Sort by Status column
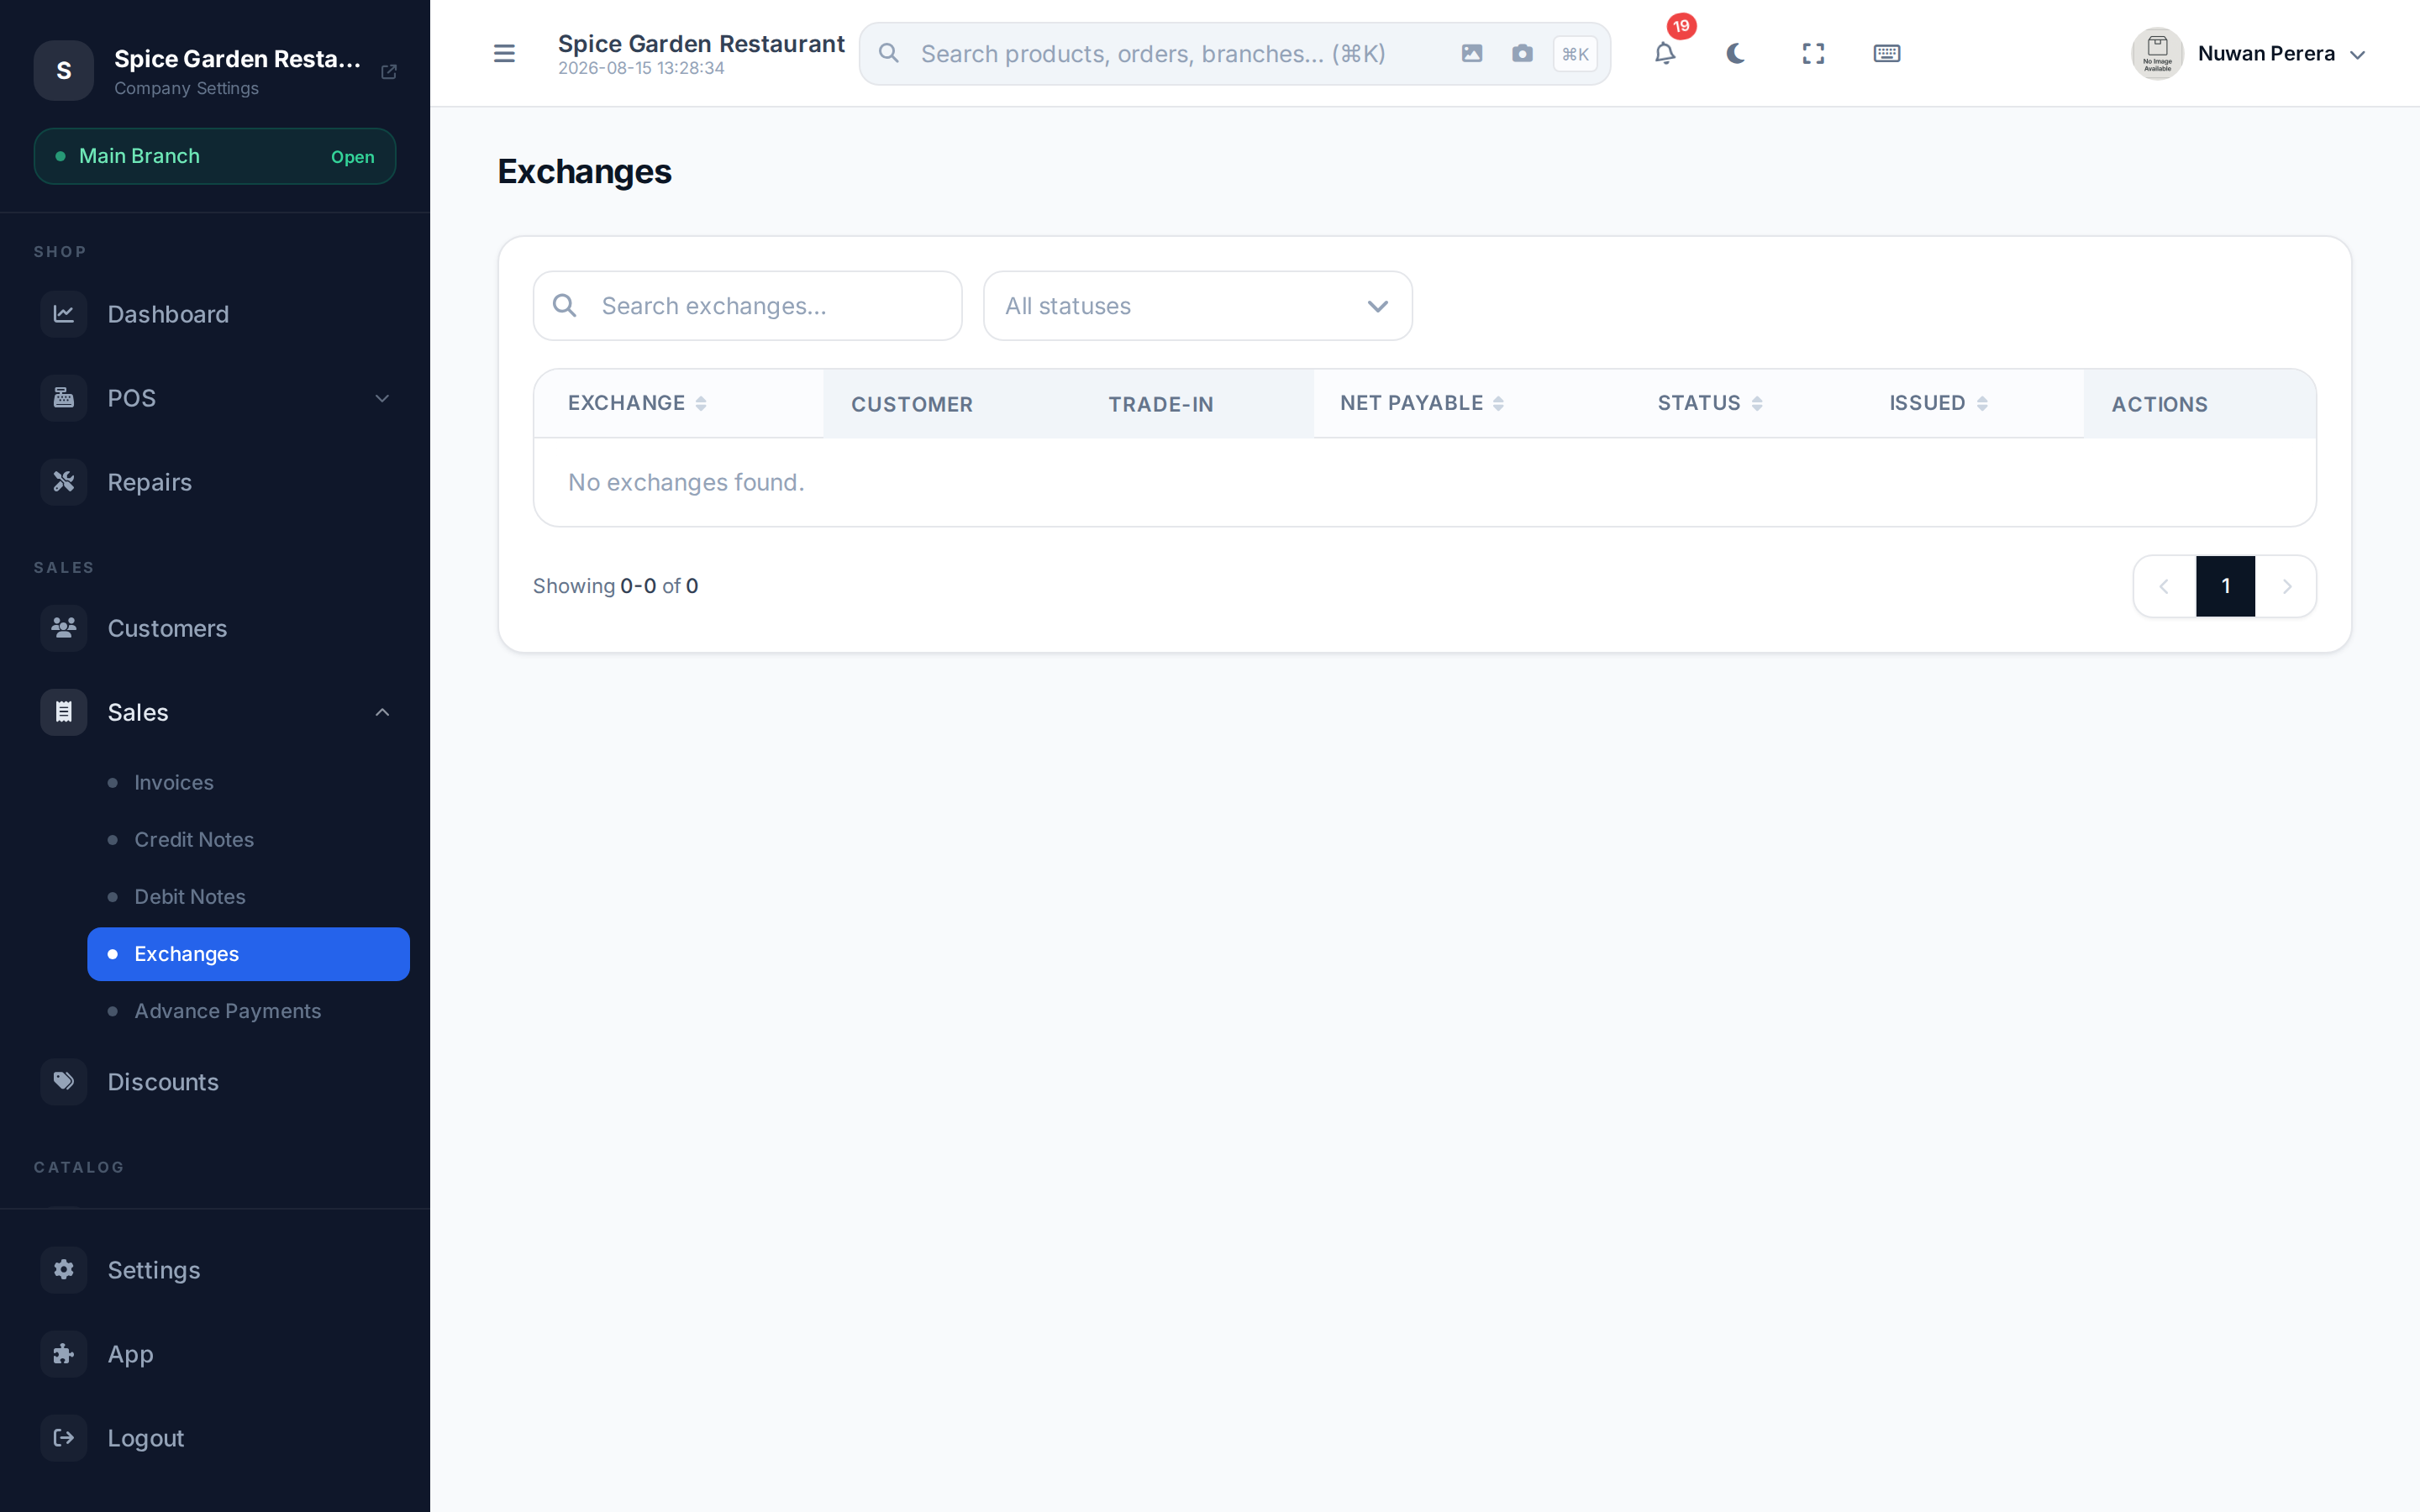2420x1512 pixels. pos(1710,403)
